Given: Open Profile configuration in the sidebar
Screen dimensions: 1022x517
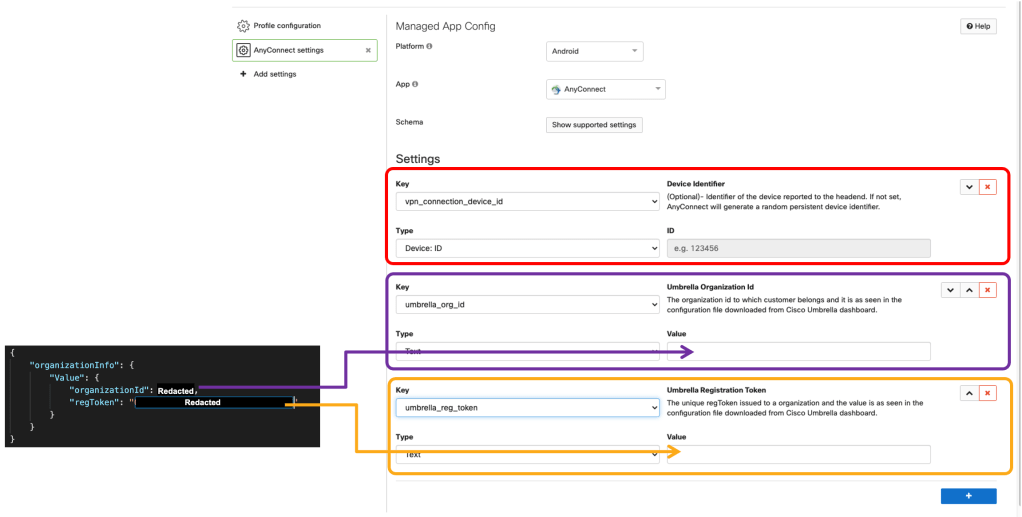Looking at the screenshot, I should [286, 25].
